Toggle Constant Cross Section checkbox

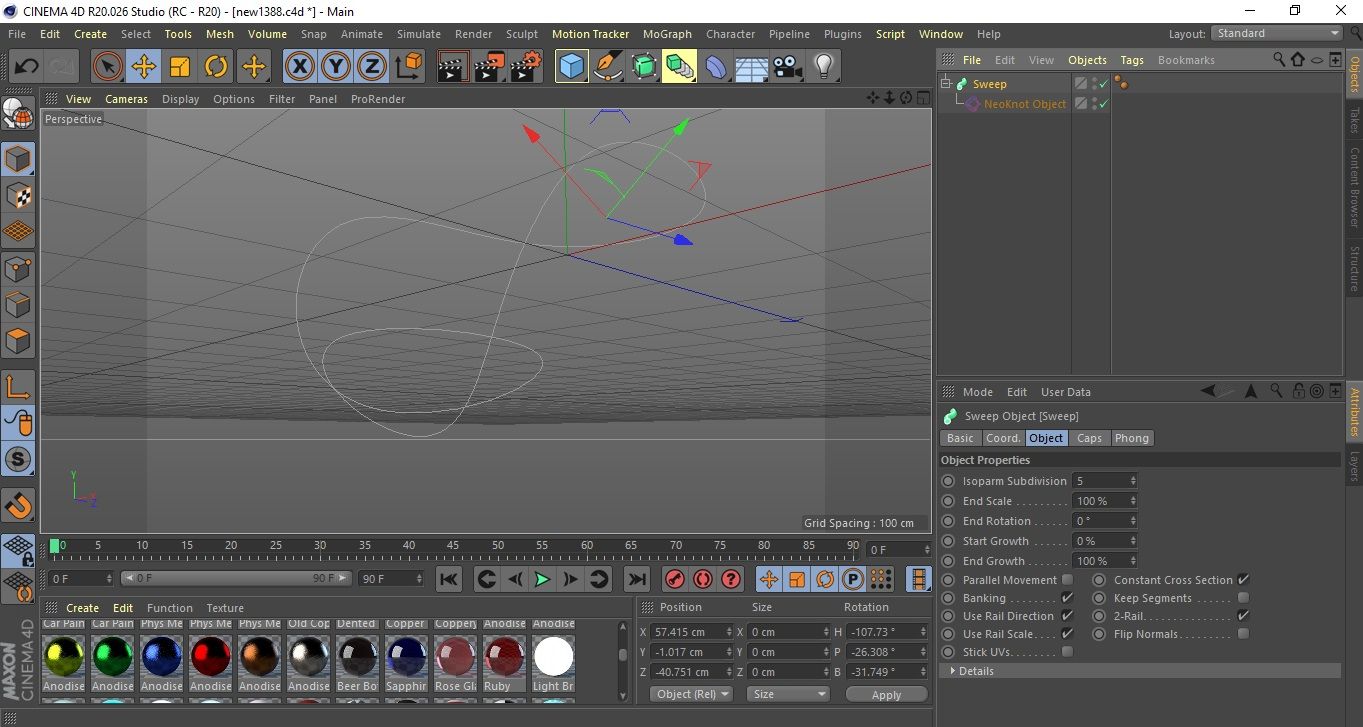1243,580
